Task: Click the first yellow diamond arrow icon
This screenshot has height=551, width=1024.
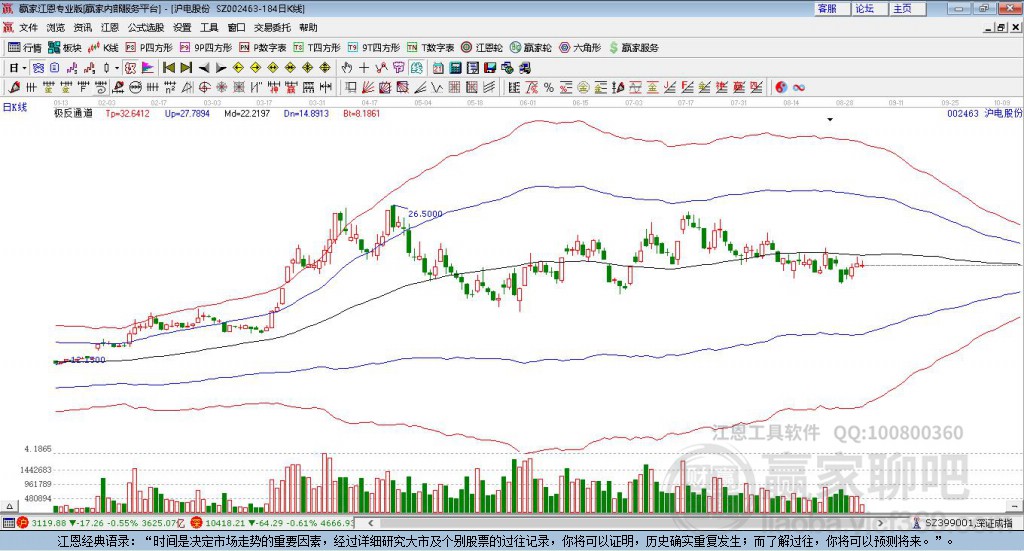Action: 238,67
